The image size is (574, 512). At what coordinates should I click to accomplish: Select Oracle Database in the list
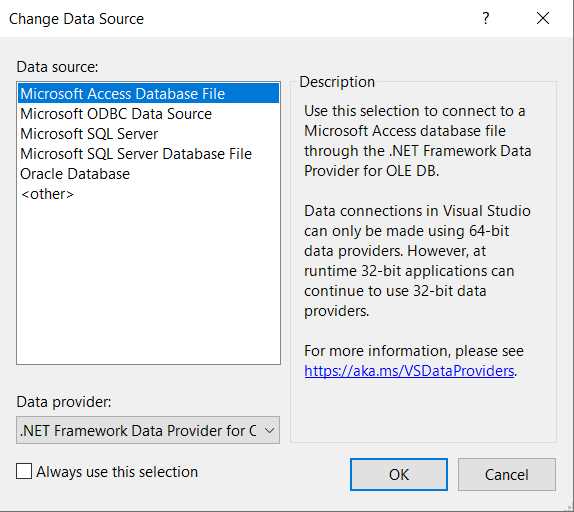click(x=149, y=174)
